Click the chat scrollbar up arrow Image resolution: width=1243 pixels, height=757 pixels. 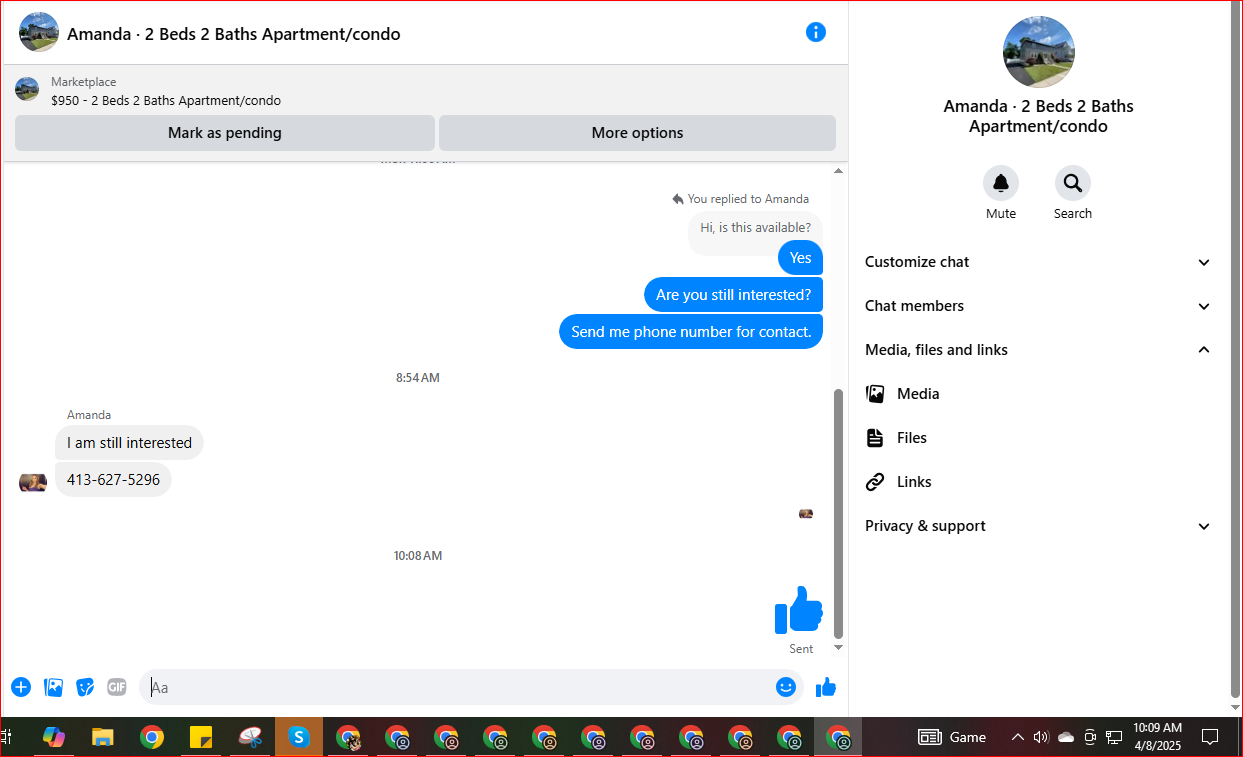(x=839, y=171)
